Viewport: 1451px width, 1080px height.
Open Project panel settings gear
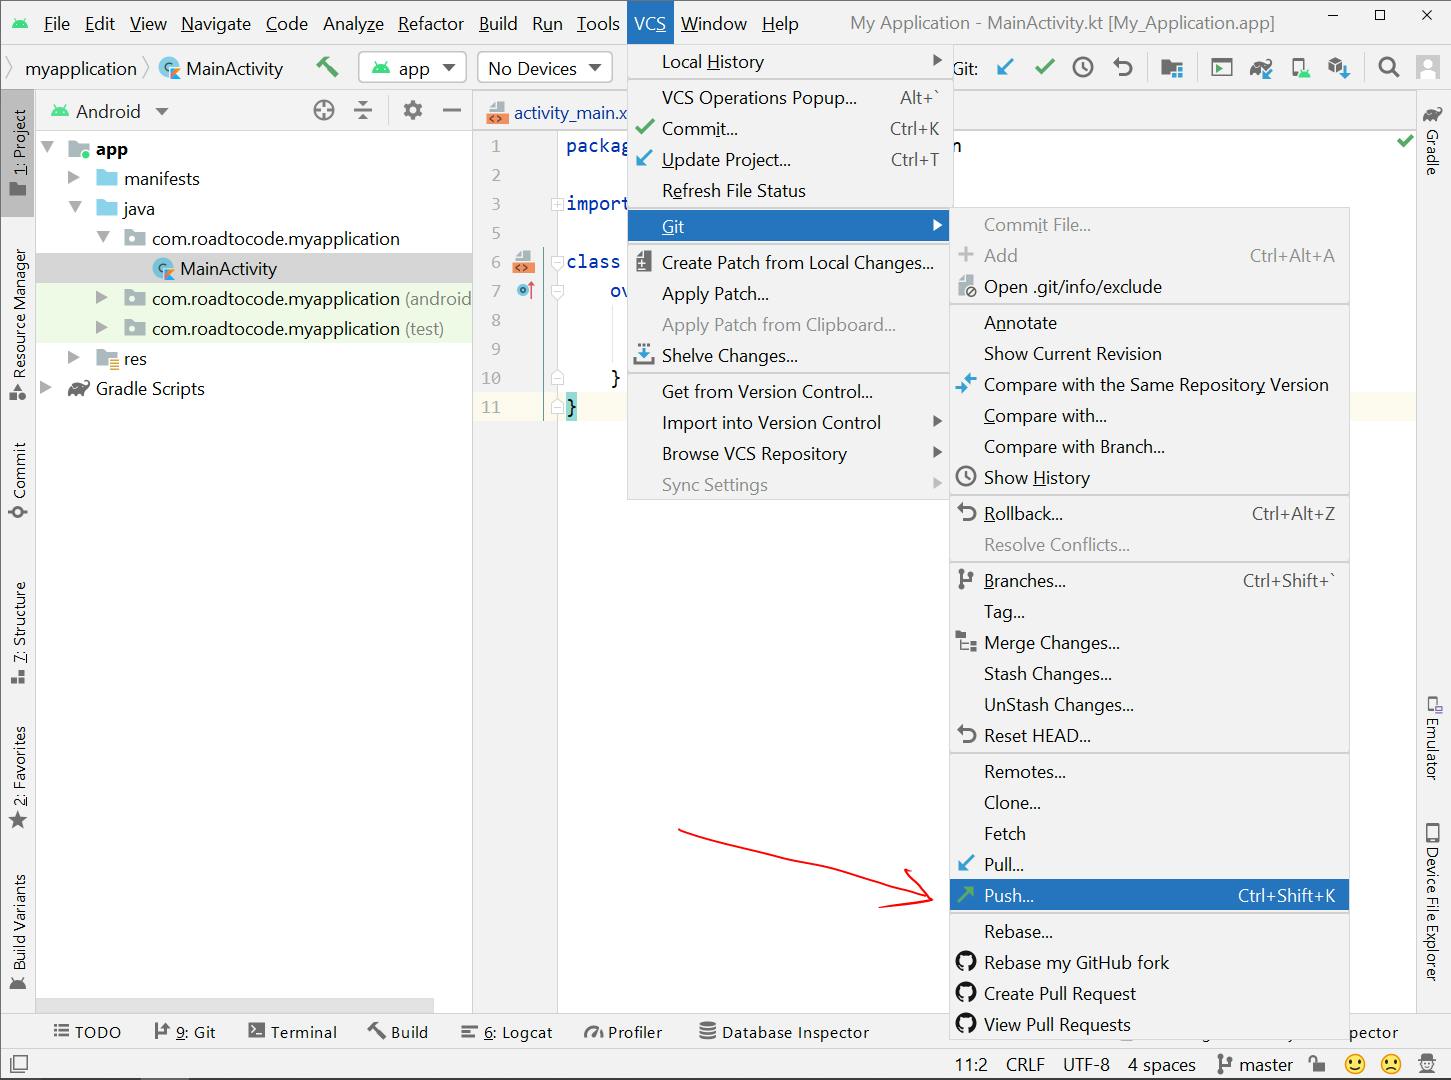coord(412,111)
